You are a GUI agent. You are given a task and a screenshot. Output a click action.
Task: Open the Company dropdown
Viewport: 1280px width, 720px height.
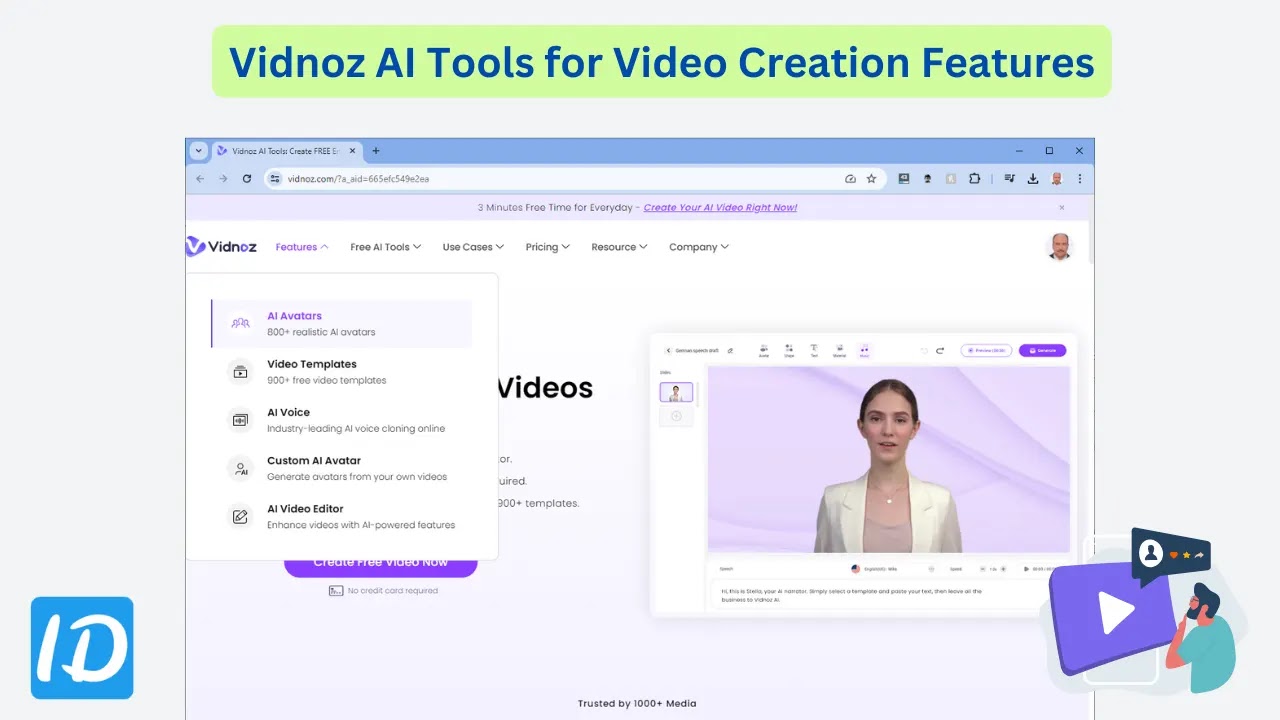coord(699,247)
